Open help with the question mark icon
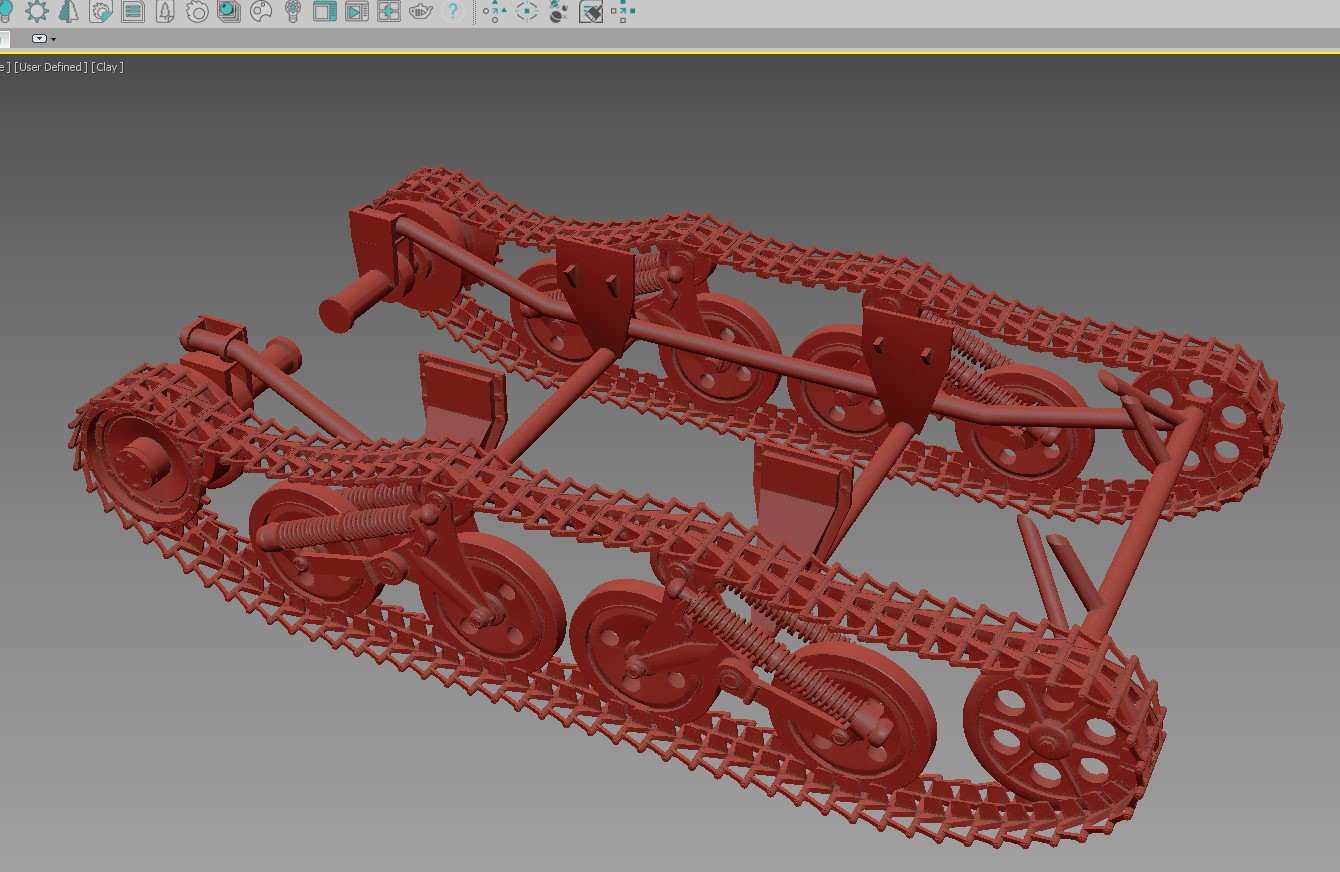This screenshot has width=1340, height=872. (453, 12)
